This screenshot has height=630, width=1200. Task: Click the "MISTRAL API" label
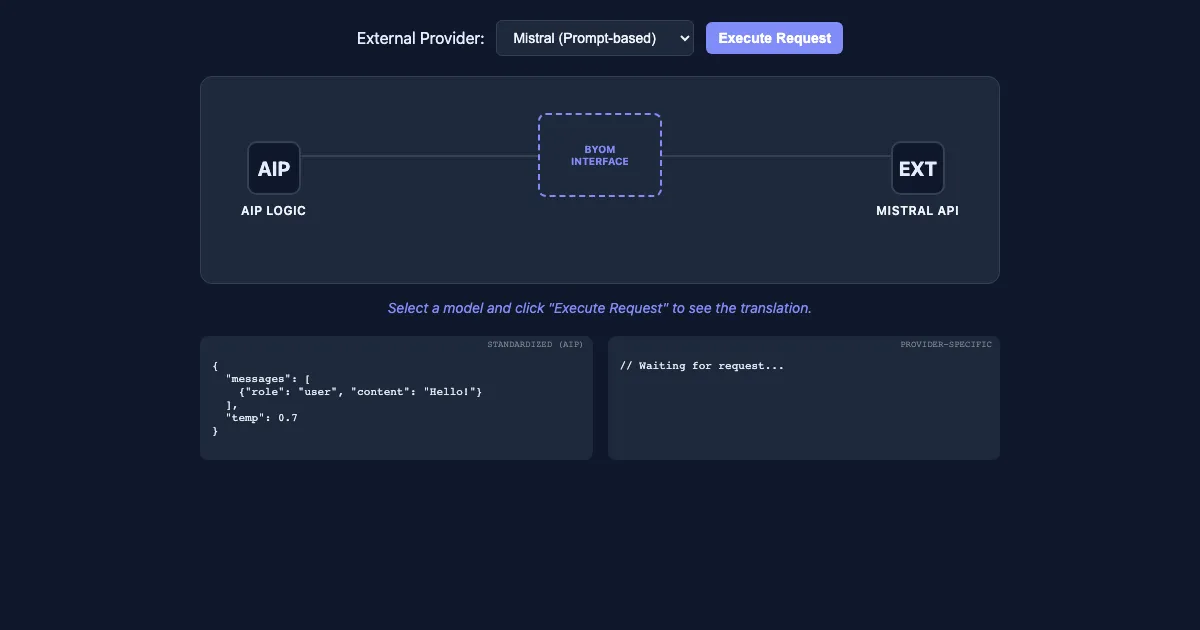pyautogui.click(x=918, y=211)
